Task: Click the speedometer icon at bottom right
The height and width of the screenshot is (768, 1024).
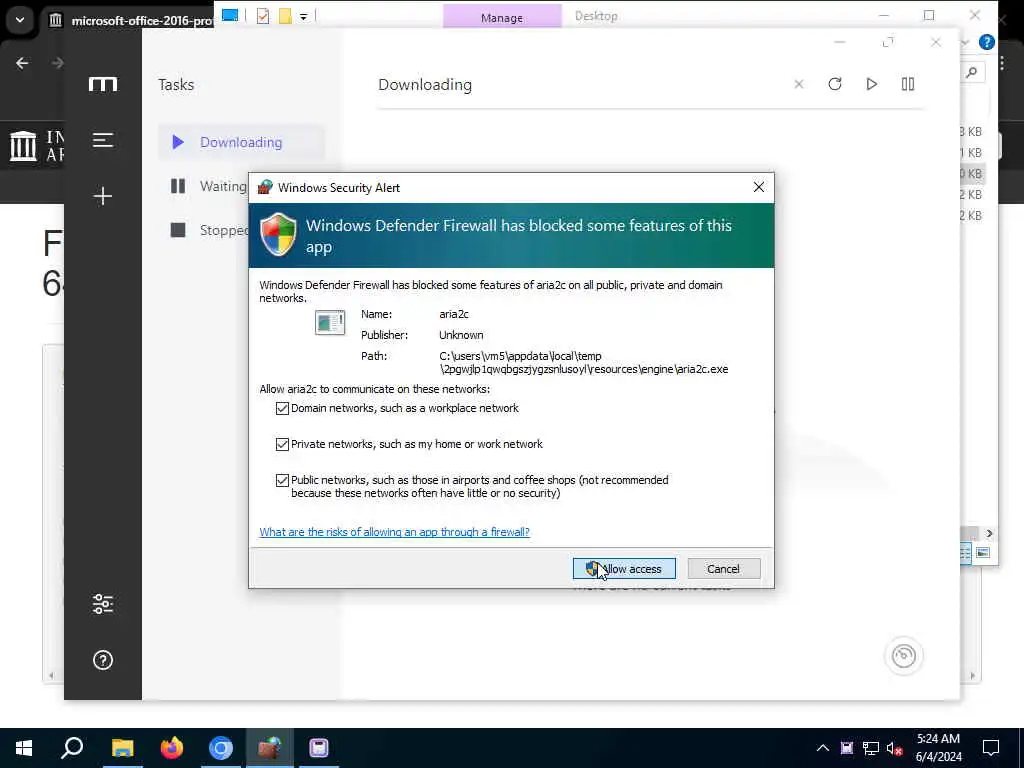Action: (x=904, y=656)
